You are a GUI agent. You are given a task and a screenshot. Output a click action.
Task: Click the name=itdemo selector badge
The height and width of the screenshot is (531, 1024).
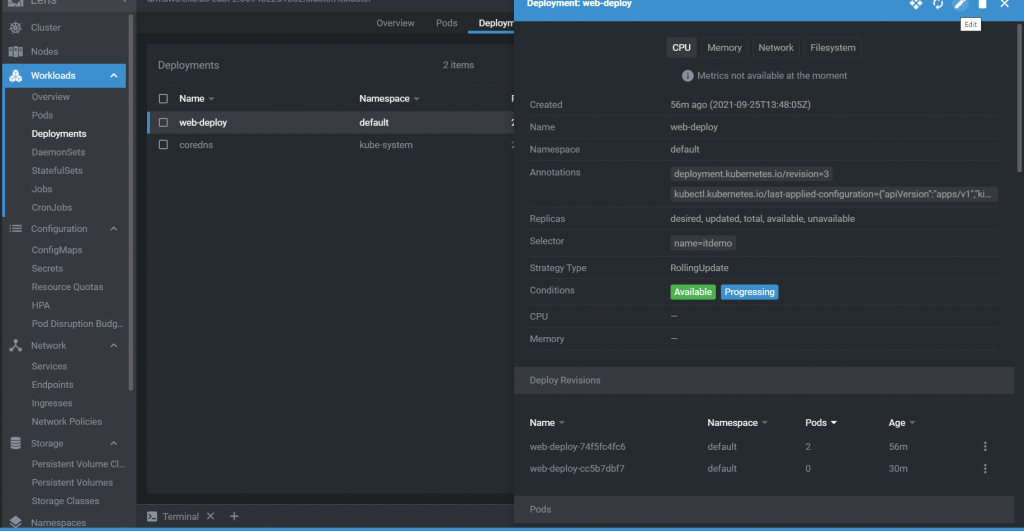pos(703,243)
